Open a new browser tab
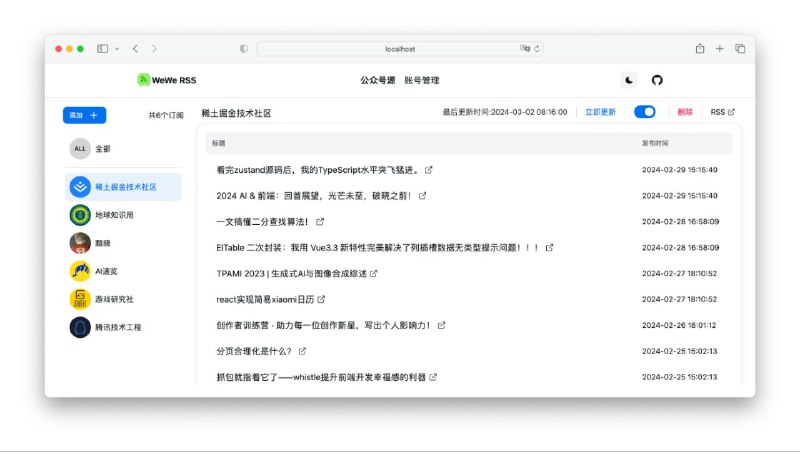This screenshot has height=452, width=800. (x=719, y=48)
